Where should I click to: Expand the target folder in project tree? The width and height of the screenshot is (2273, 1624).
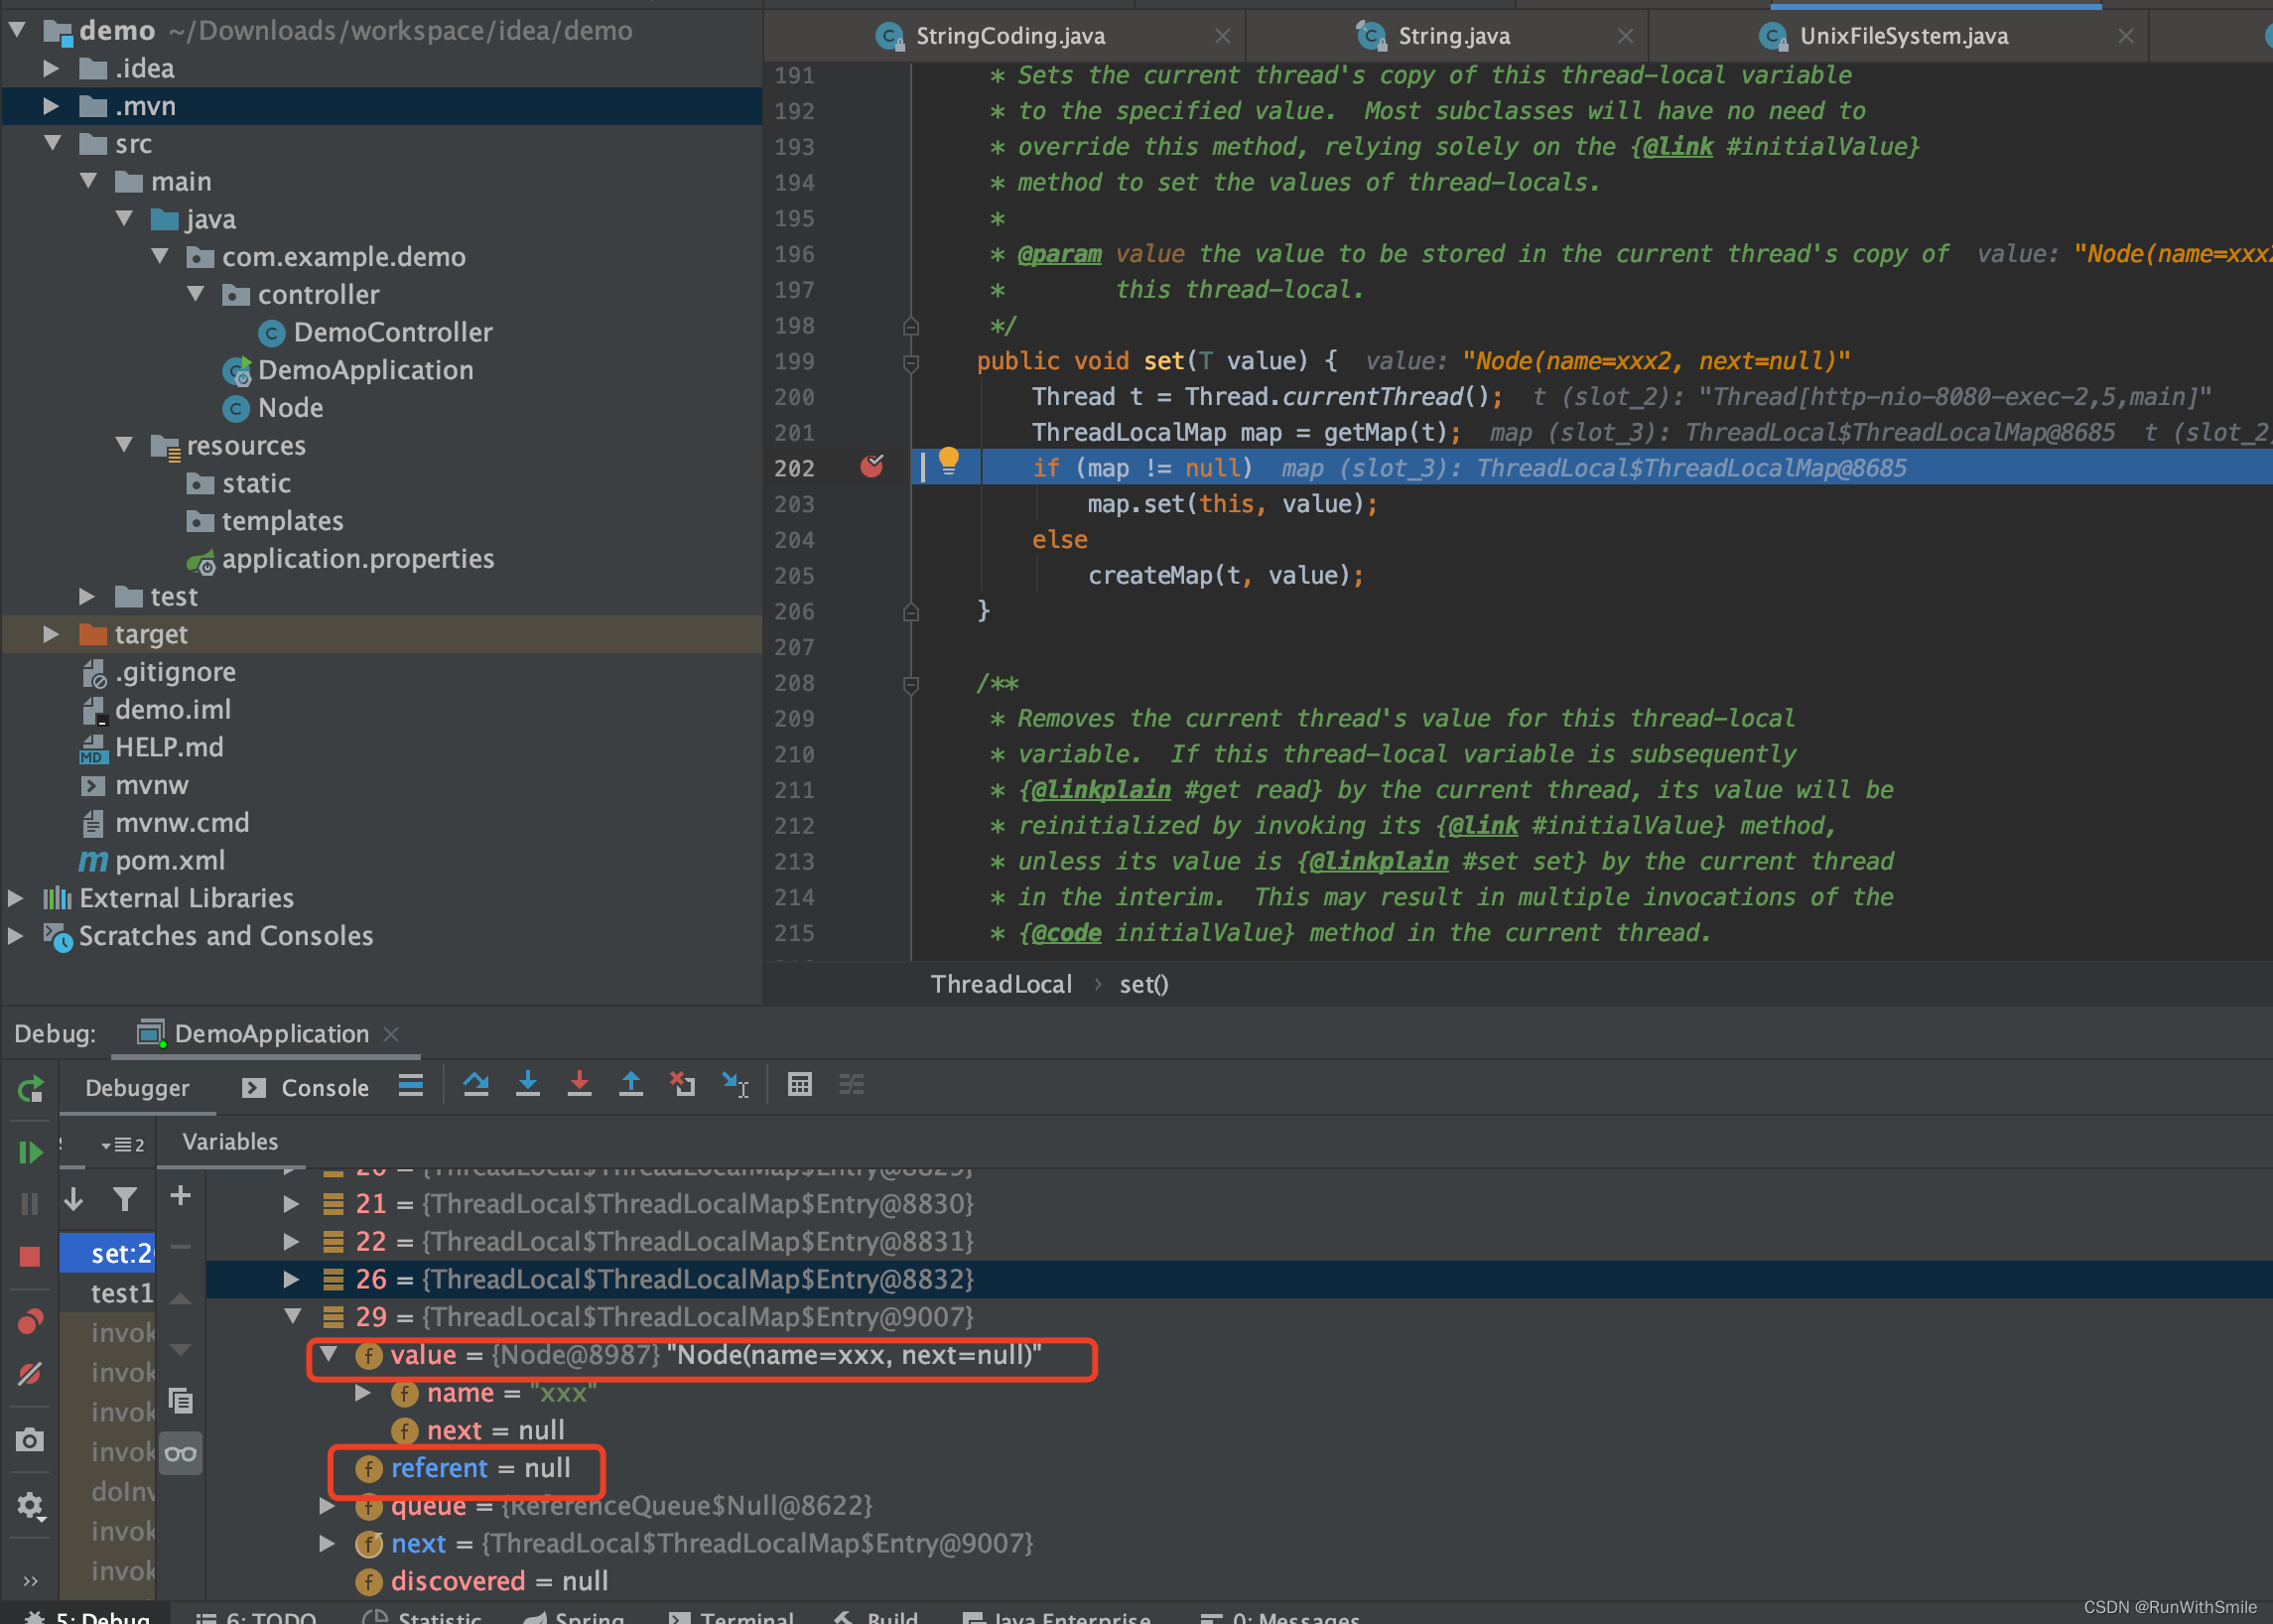[51, 634]
